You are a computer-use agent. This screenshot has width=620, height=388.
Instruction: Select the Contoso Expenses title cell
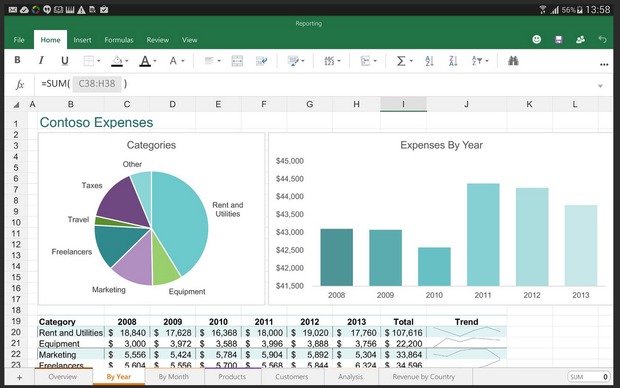click(x=96, y=122)
